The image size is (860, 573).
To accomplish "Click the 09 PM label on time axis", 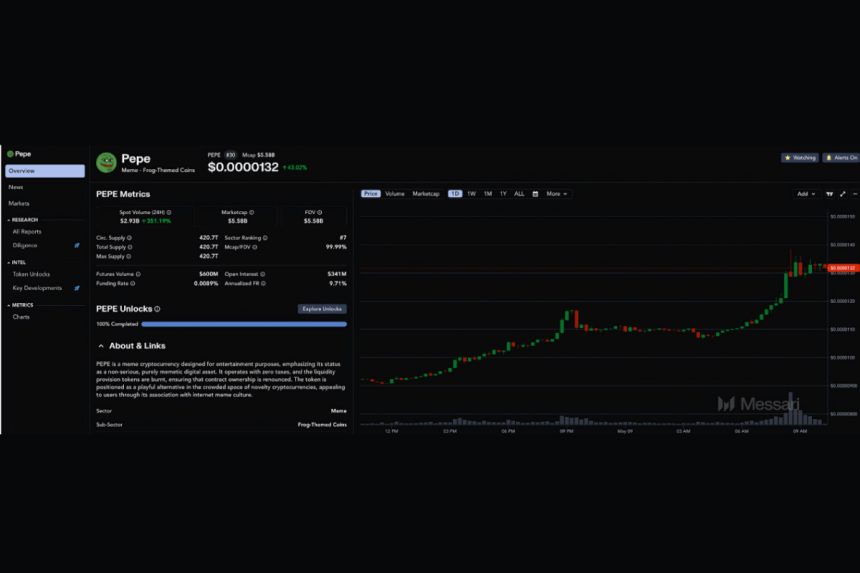I will 567,432.
